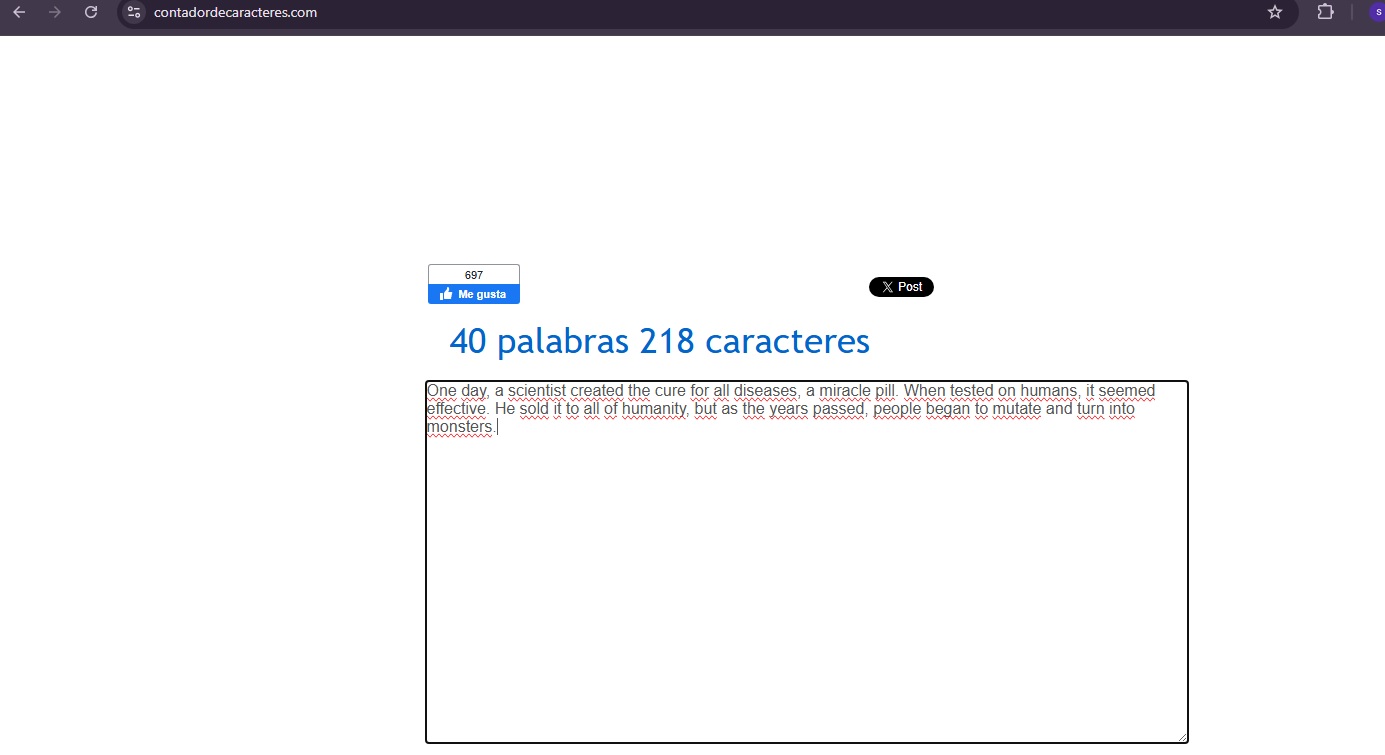Go back to the previous page
The height and width of the screenshot is (755, 1385).
[19, 12]
